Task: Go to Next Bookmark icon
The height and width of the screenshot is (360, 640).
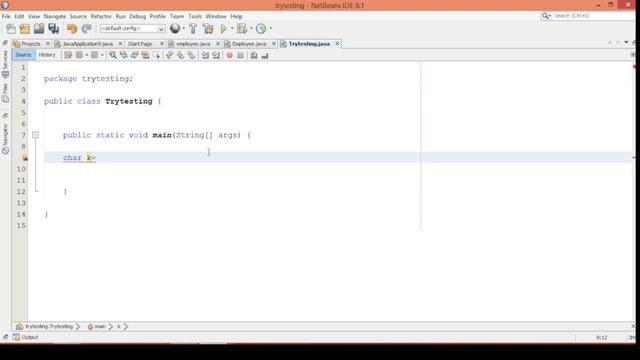Action: pyautogui.click(x=180, y=55)
